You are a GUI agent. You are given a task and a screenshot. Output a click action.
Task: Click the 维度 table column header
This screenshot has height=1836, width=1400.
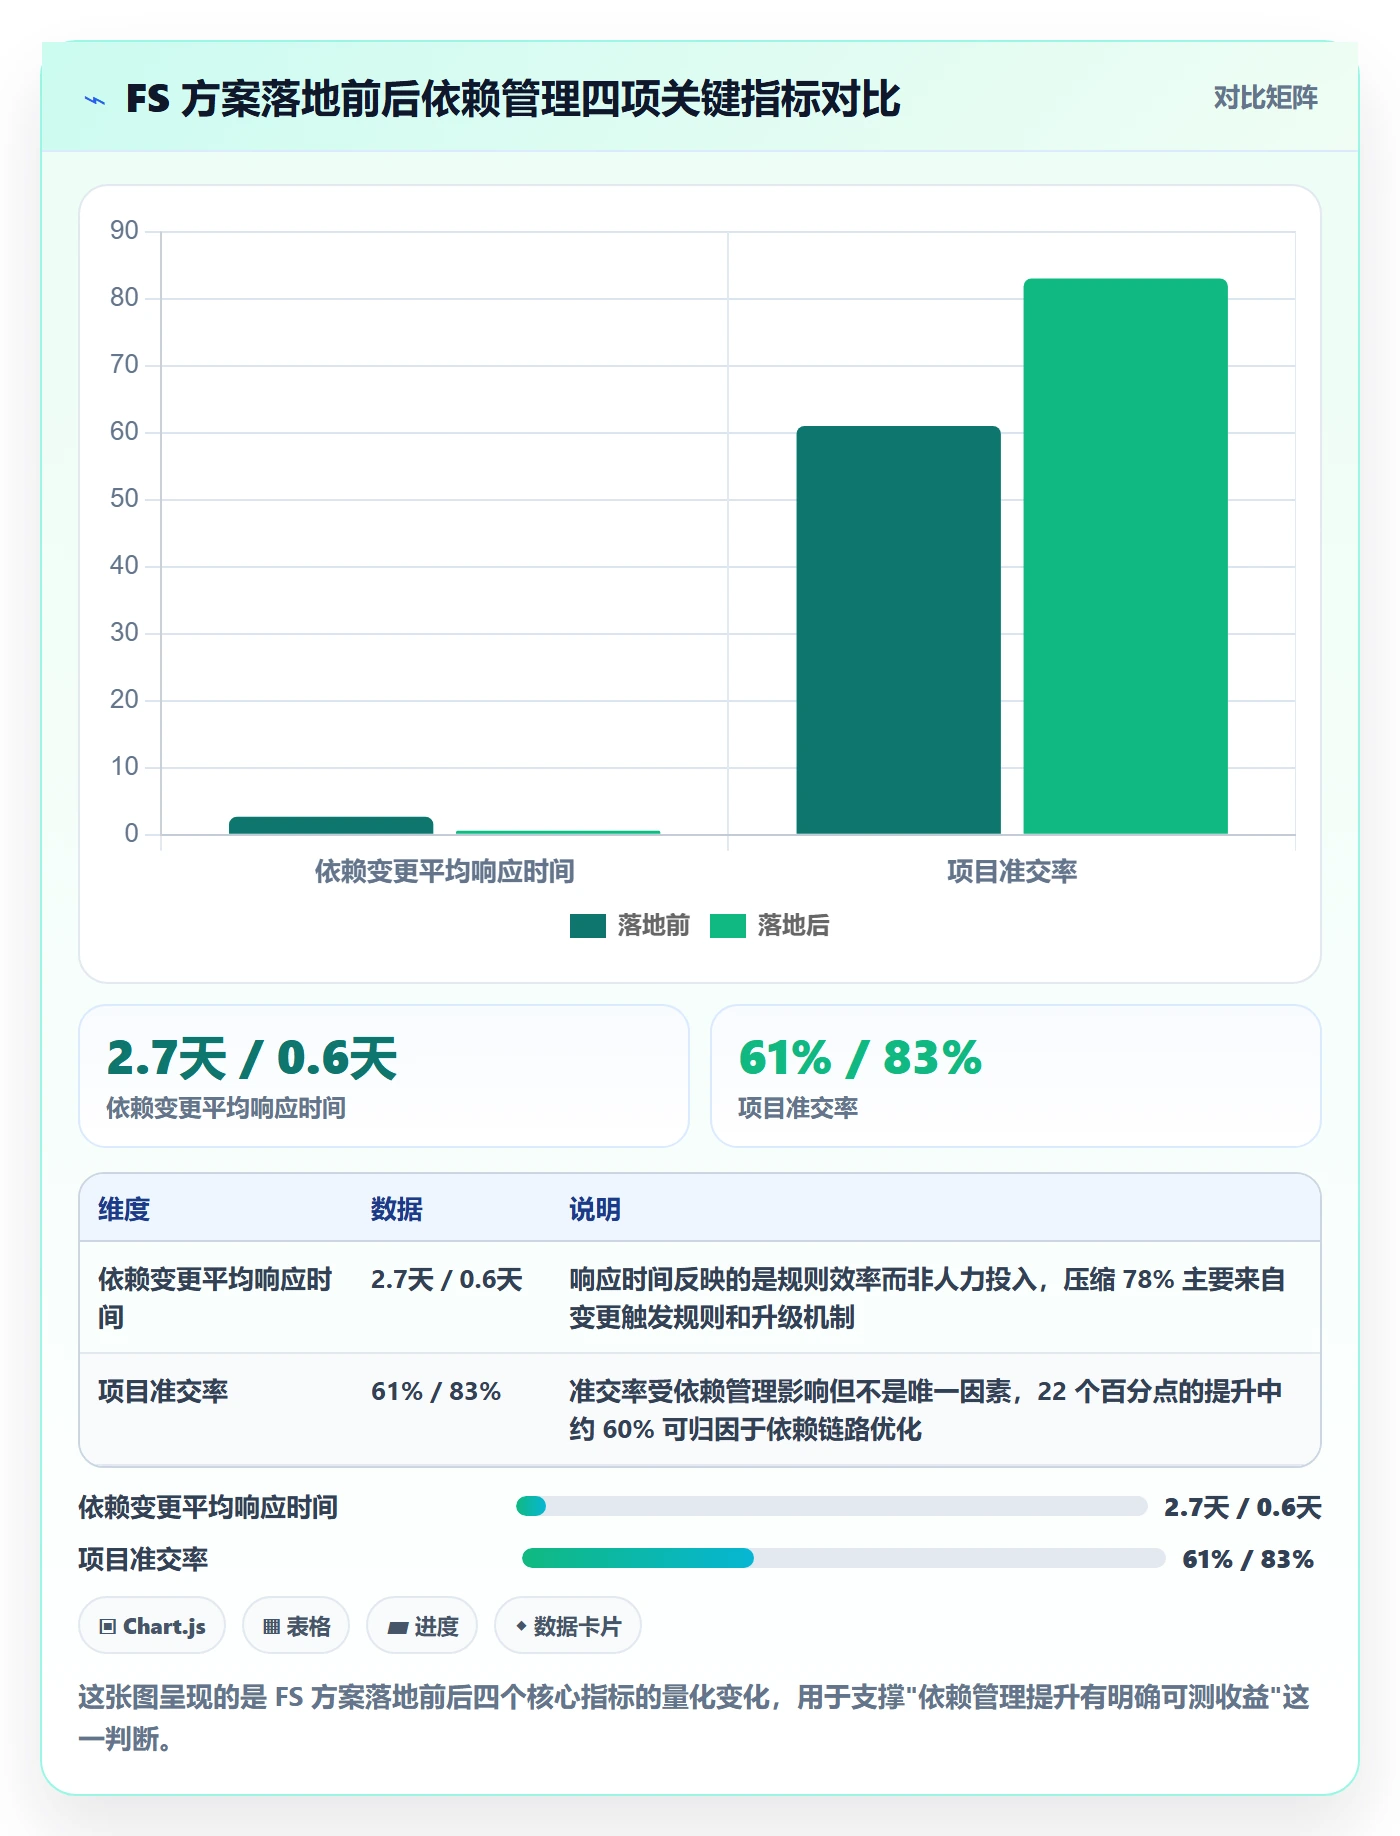point(124,1209)
